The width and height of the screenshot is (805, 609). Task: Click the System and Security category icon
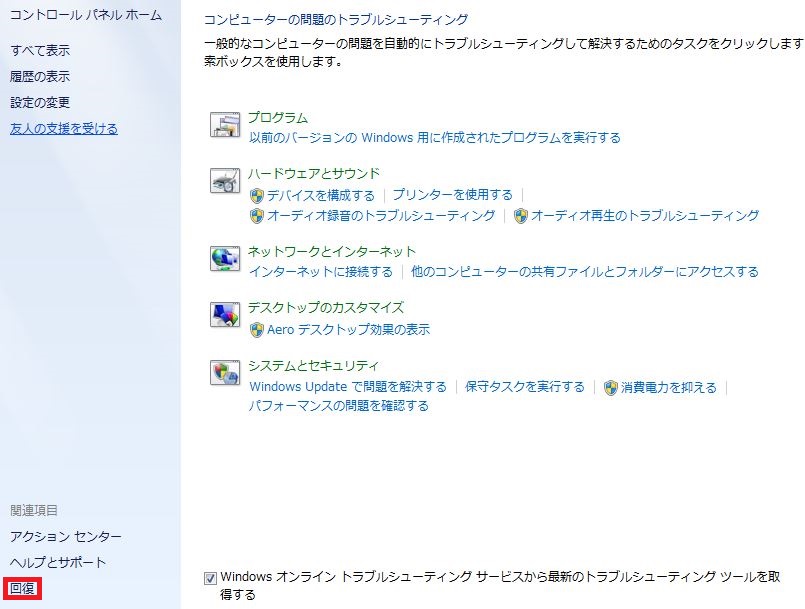click(226, 373)
